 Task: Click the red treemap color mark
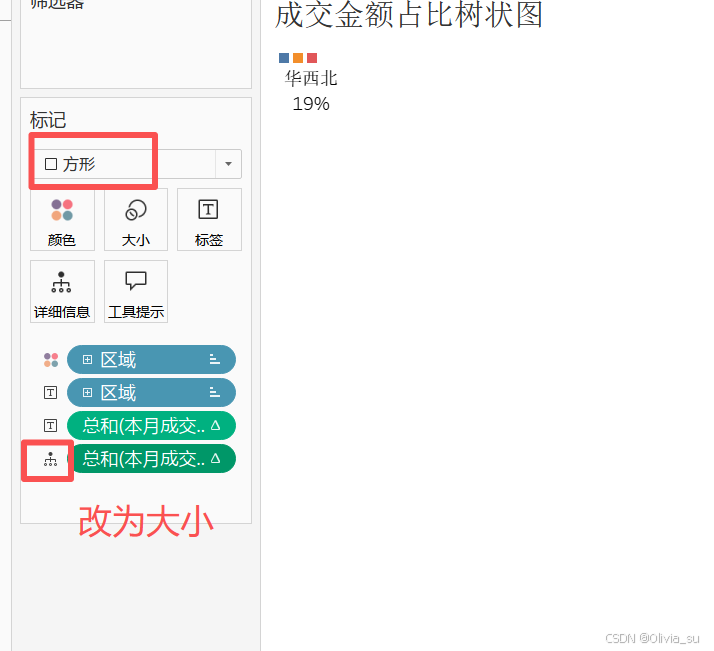312,58
